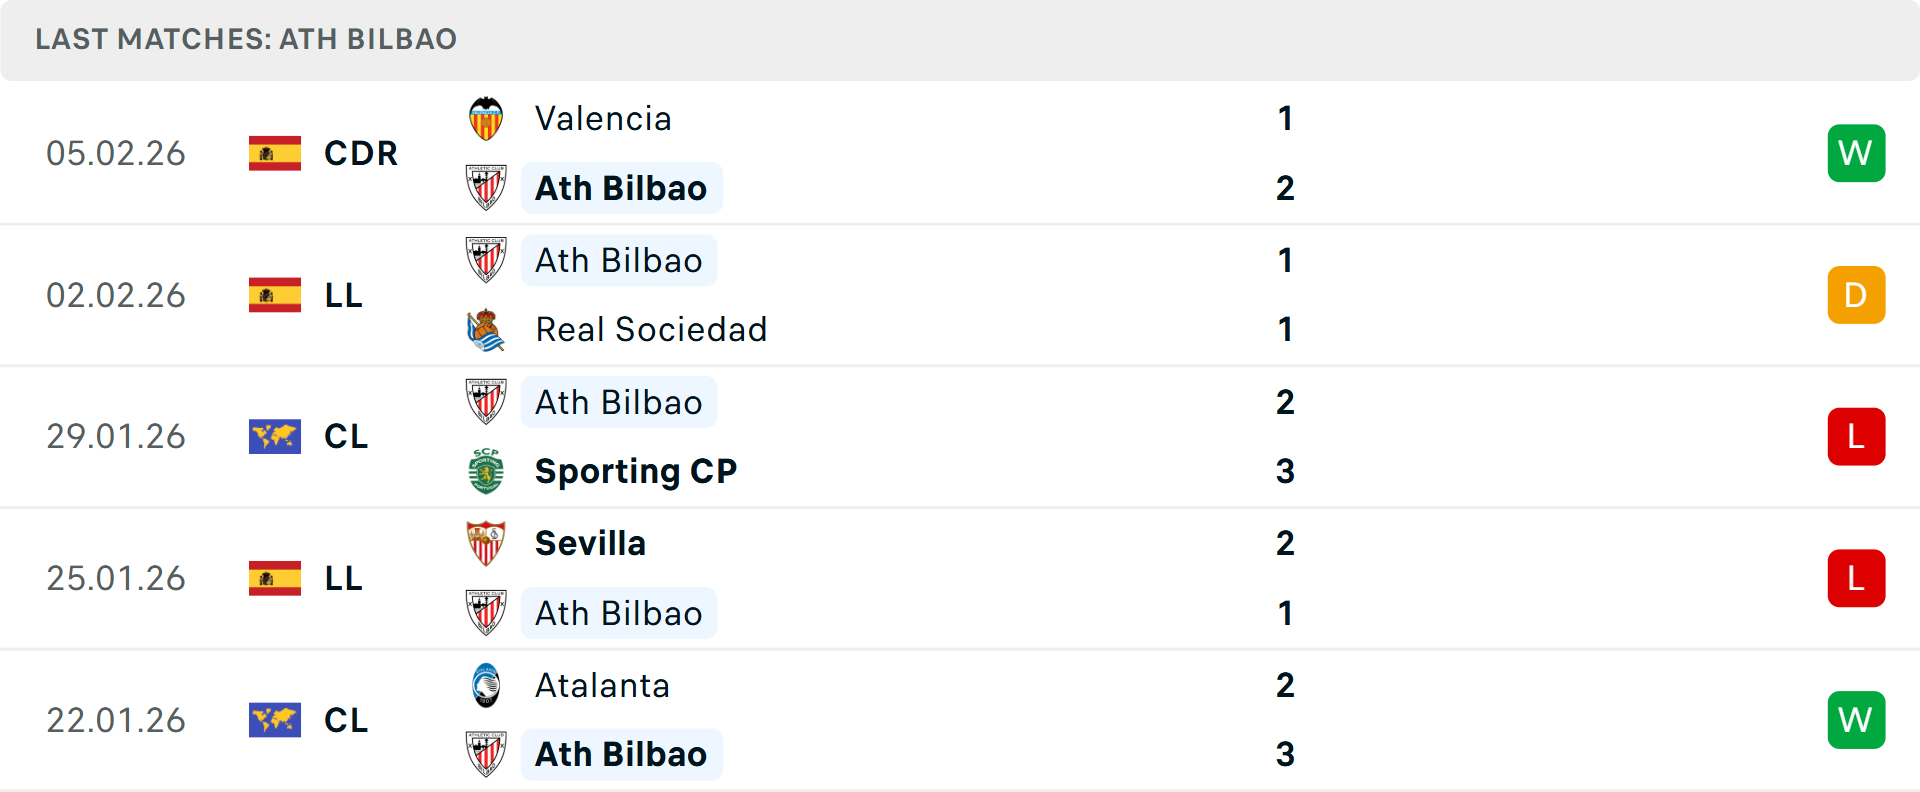Open the Ath Bilbao team link in Valencia match
The width and height of the screenshot is (1920, 792).
pos(621,187)
